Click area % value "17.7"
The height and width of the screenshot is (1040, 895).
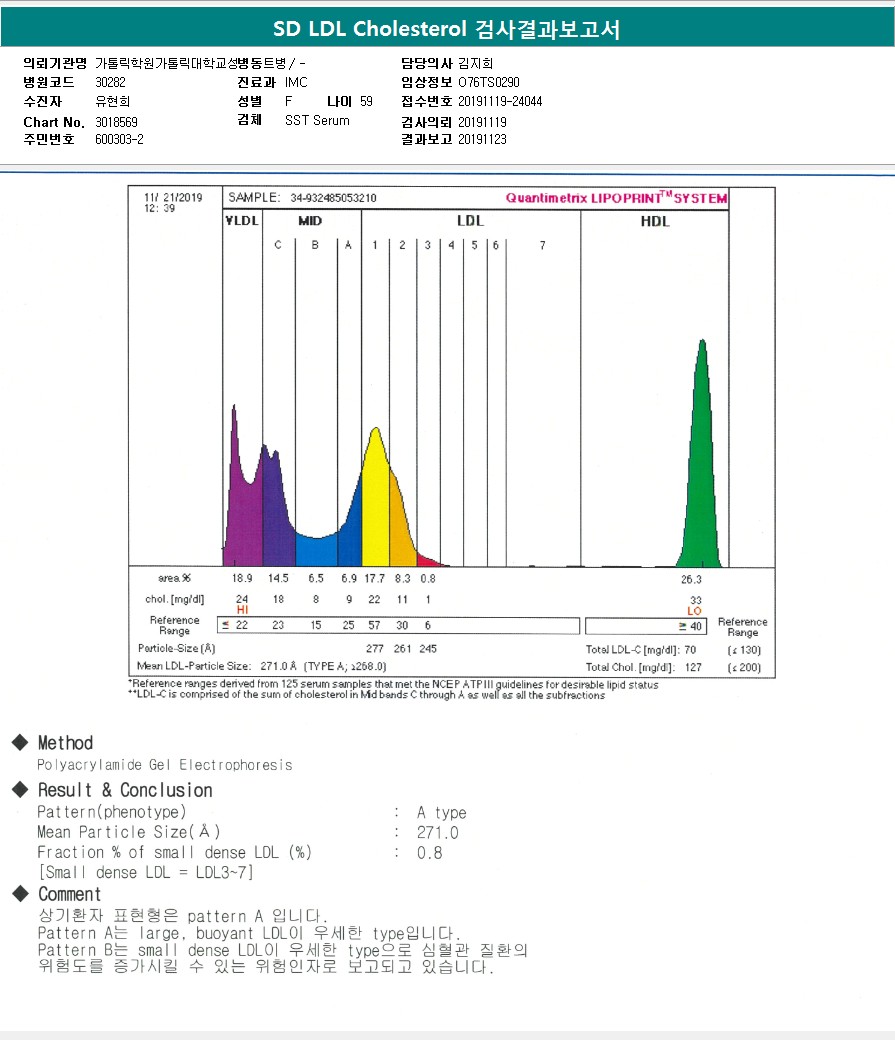pos(374,578)
